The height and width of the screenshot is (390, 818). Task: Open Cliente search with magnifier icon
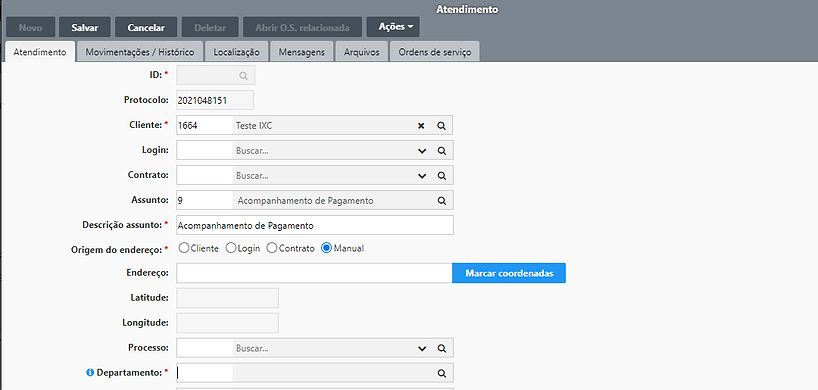[441, 126]
